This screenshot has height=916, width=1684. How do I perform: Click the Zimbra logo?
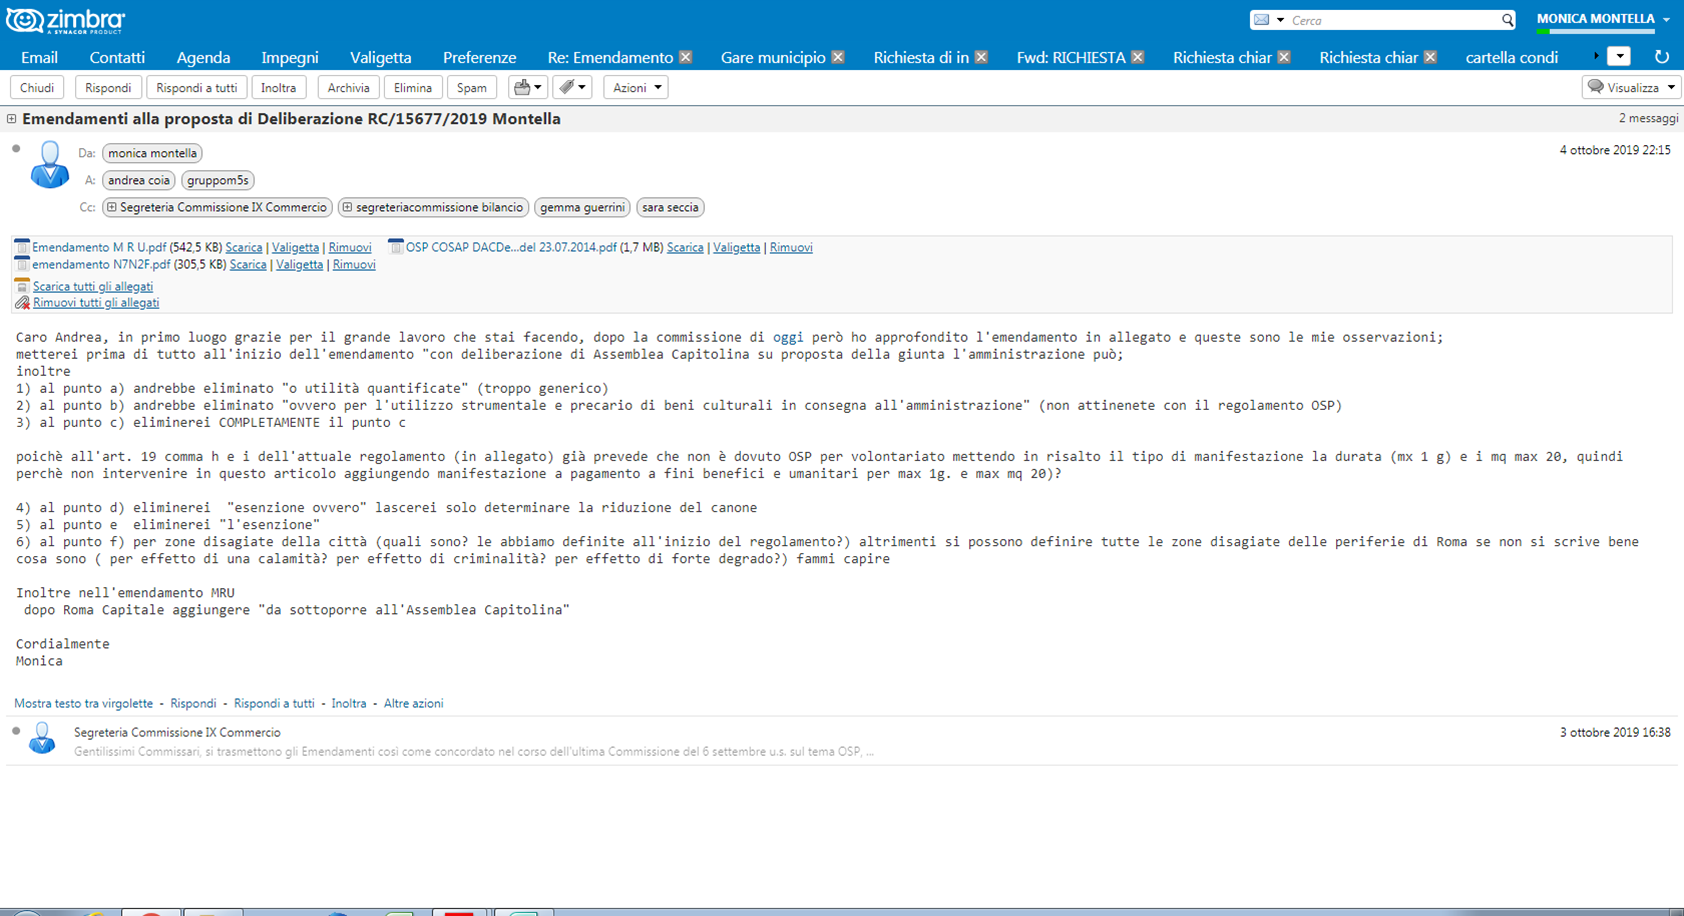(66, 20)
